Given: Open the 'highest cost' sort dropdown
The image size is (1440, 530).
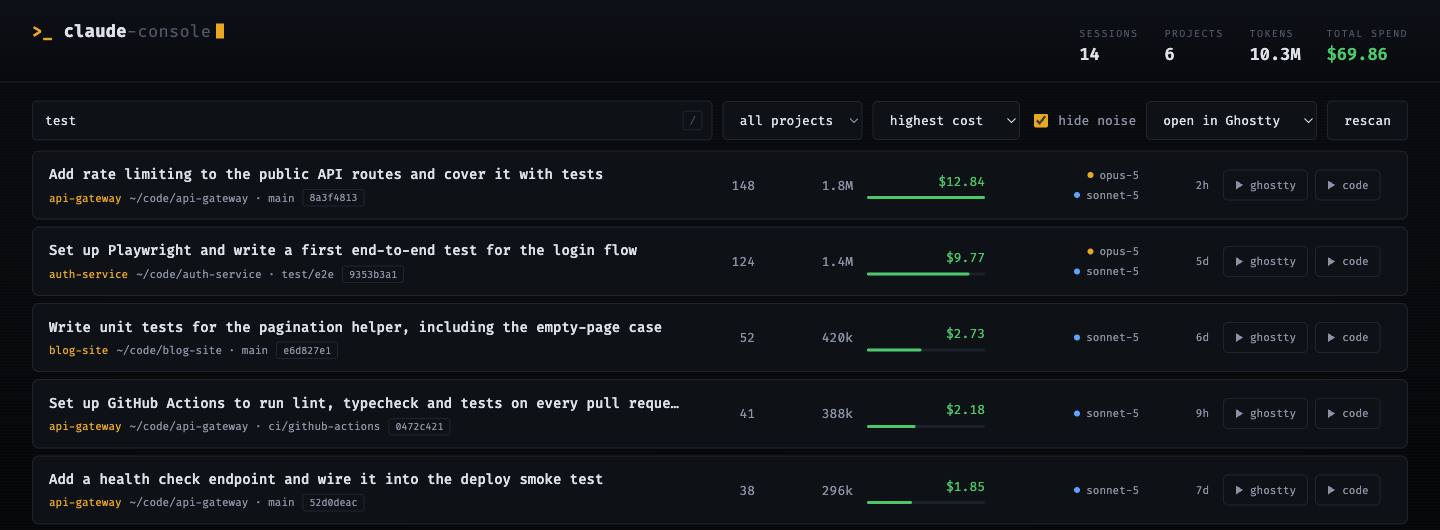Looking at the screenshot, I should click(x=946, y=121).
